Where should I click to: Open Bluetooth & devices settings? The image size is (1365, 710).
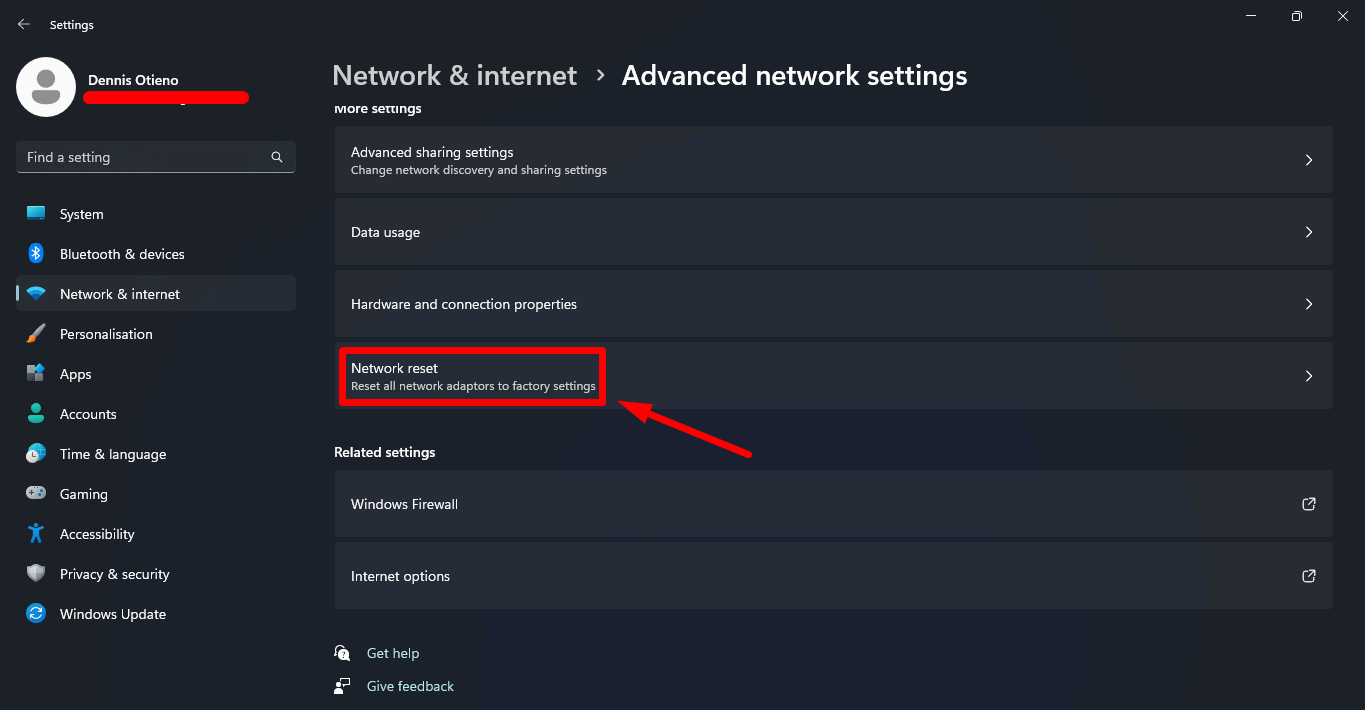[36, 253]
